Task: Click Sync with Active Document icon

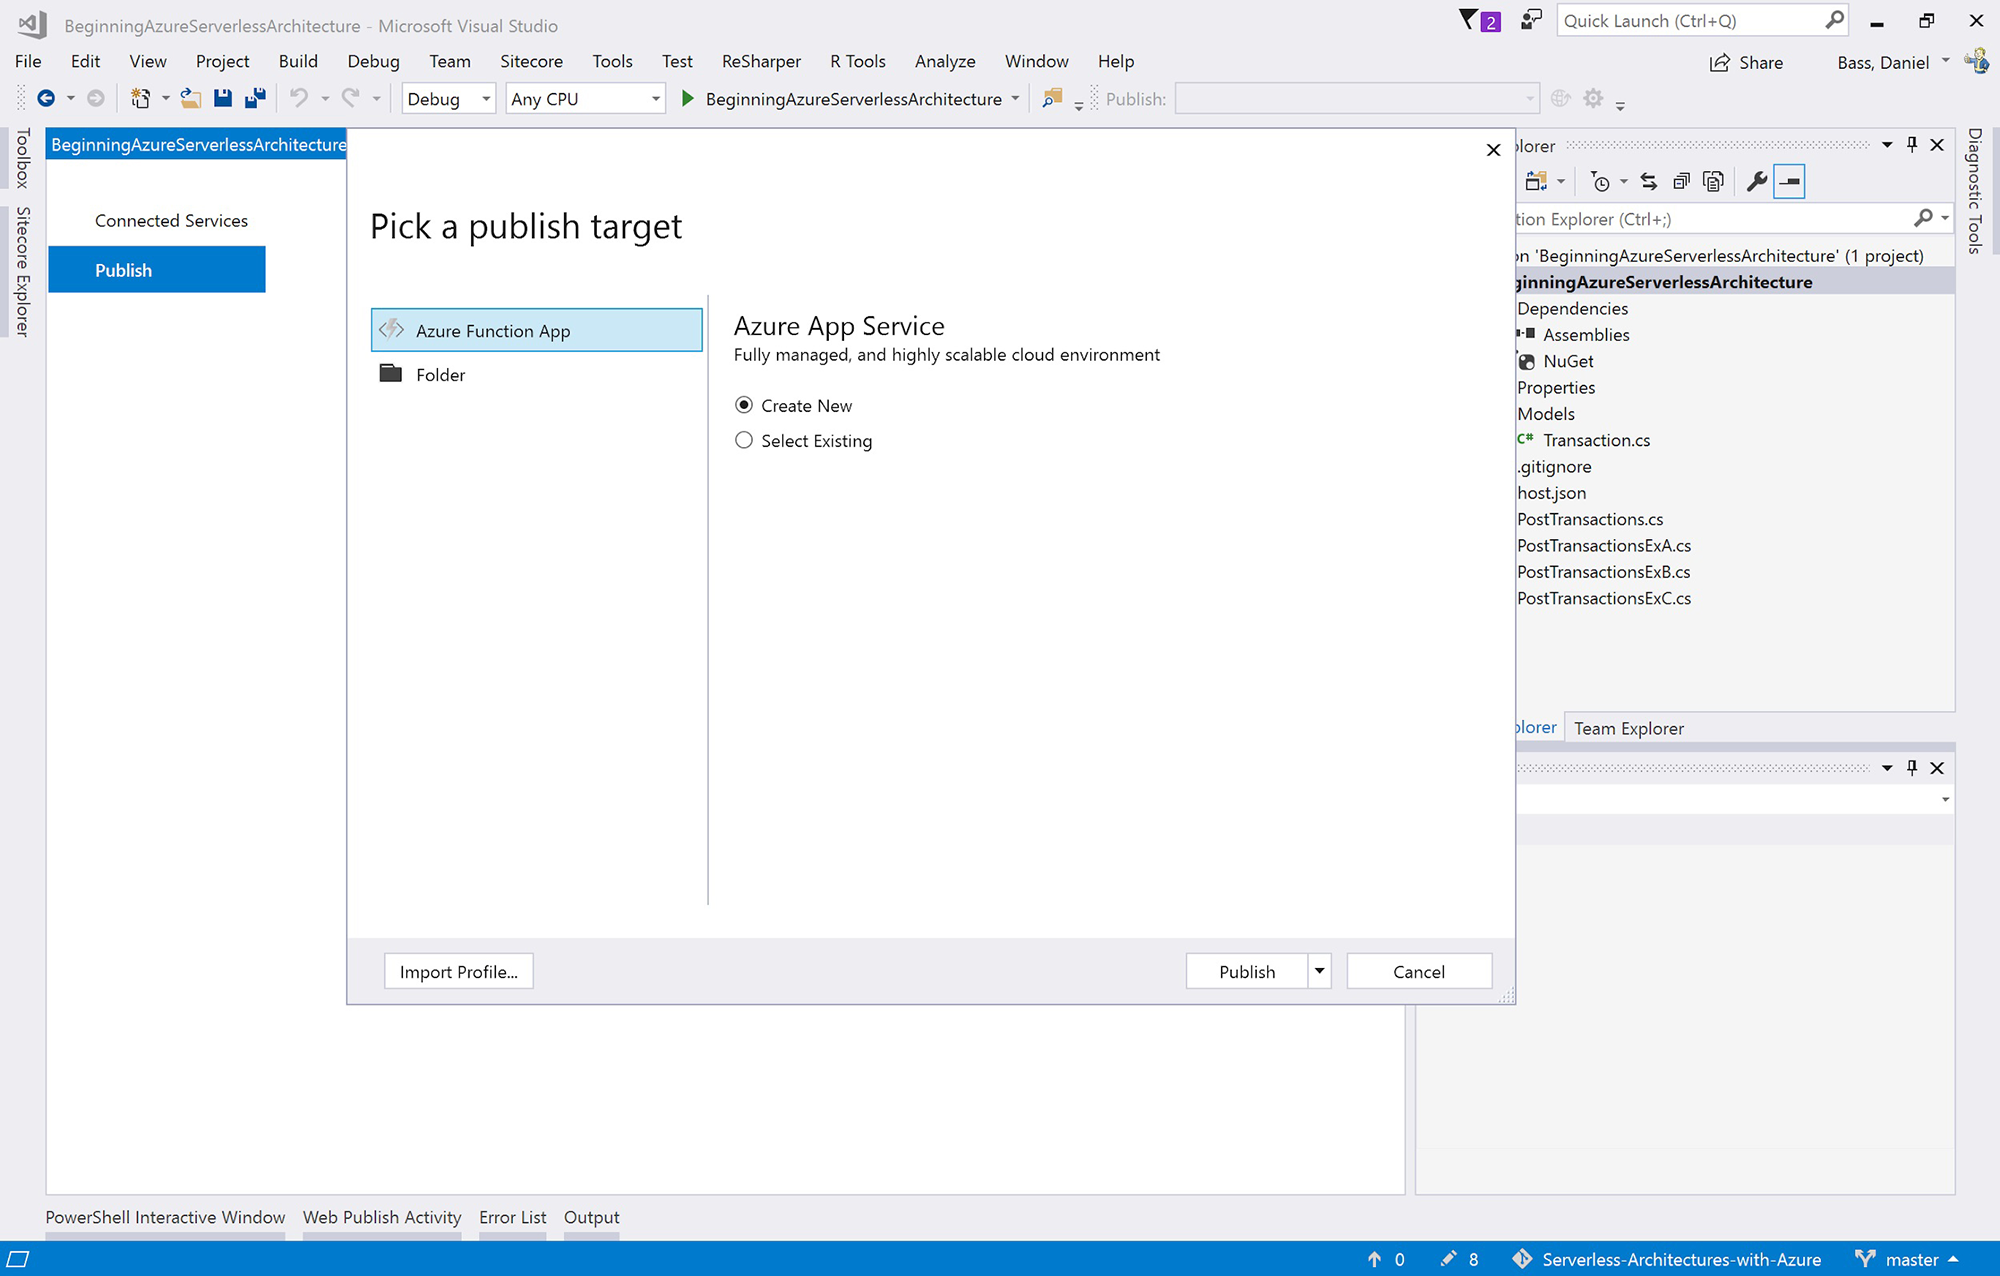Action: point(1649,181)
